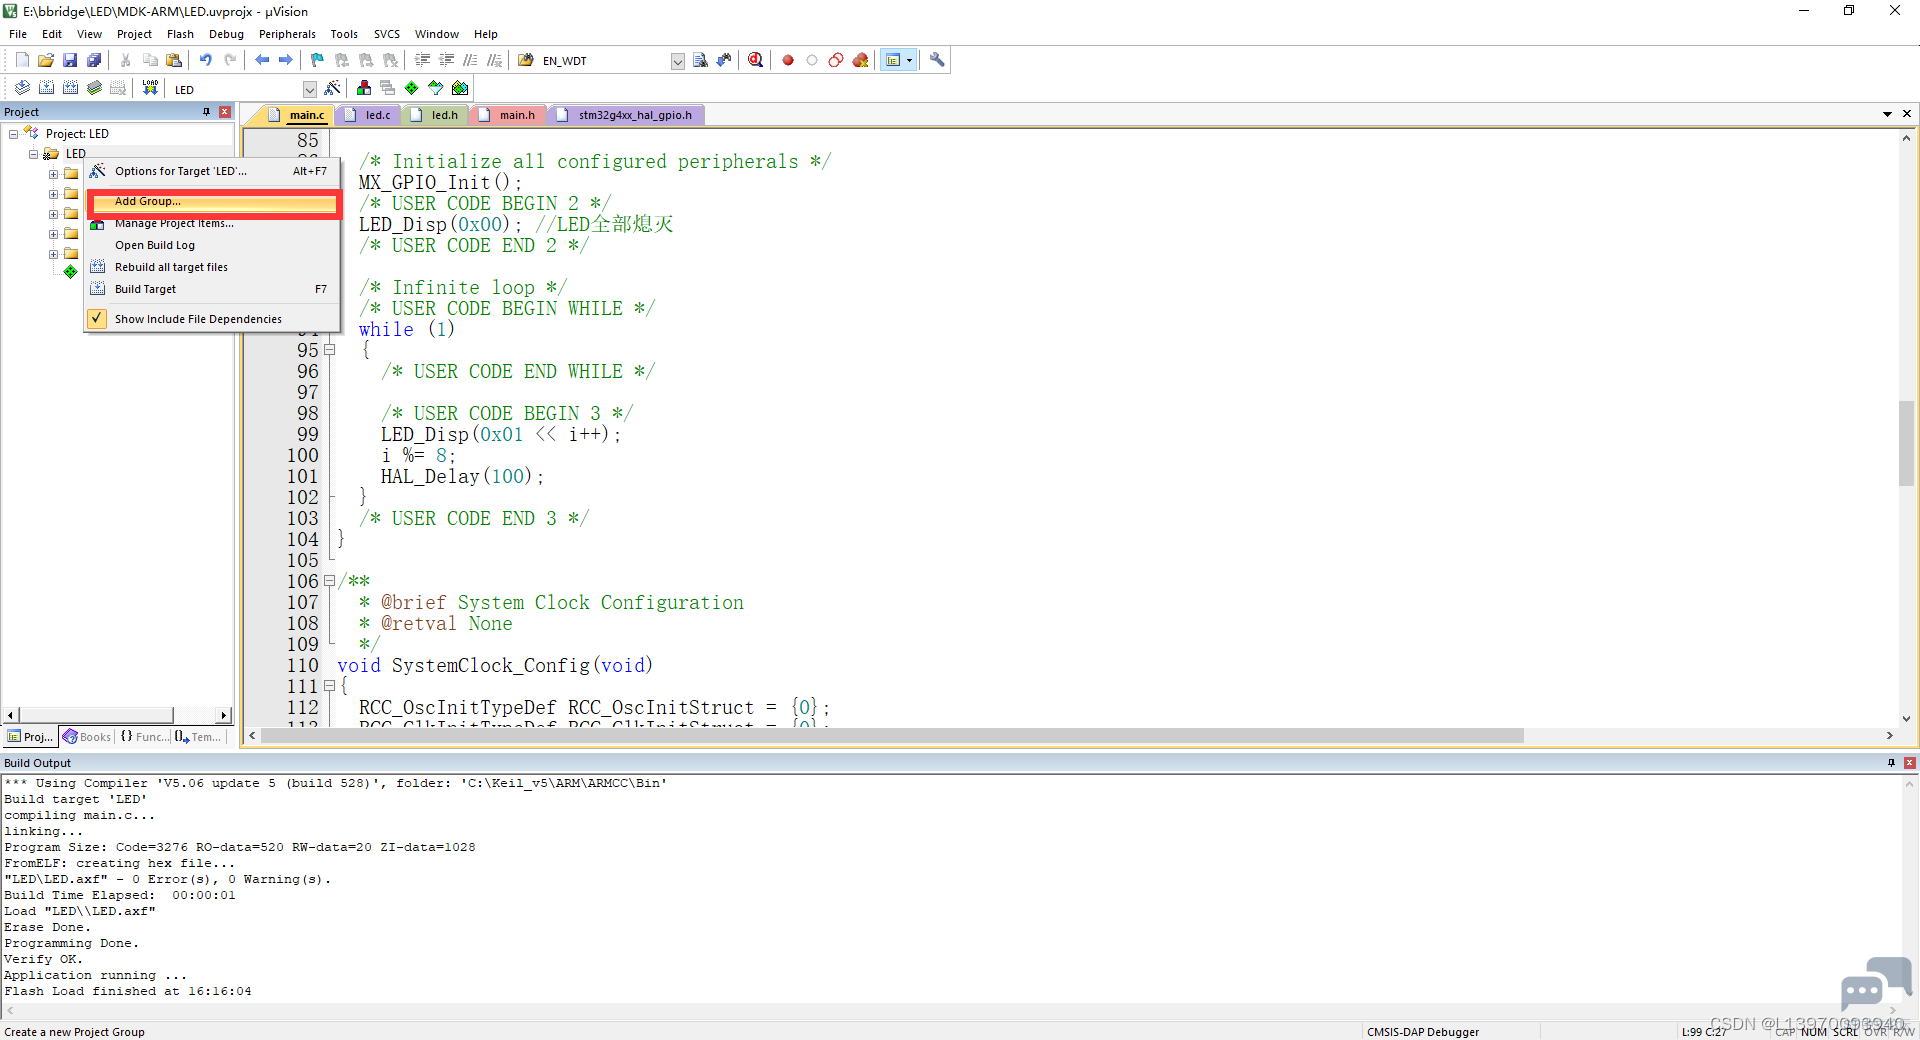This screenshot has height=1040, width=1920.
Task: Open the EN_WDT search dropdown
Action: point(677,61)
